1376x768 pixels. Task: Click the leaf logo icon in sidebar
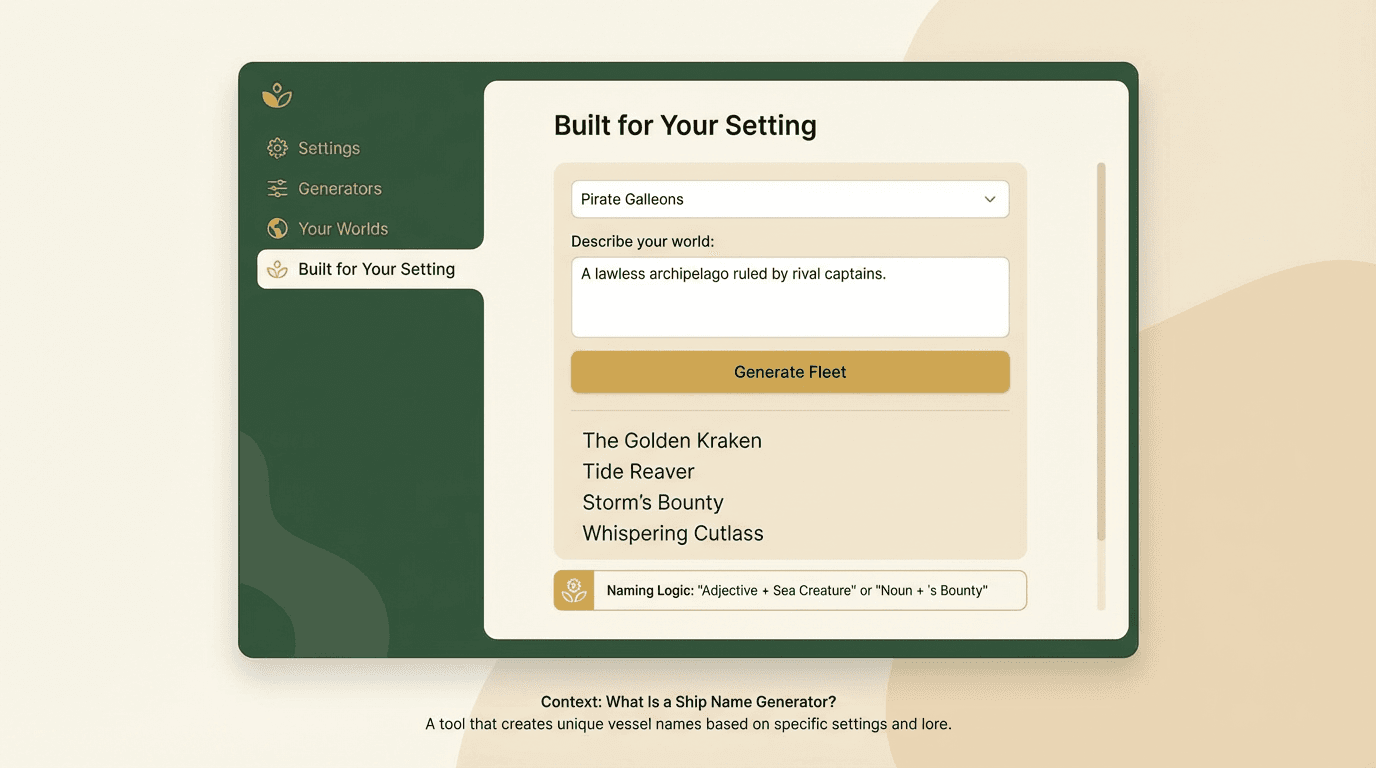pyautogui.click(x=277, y=96)
